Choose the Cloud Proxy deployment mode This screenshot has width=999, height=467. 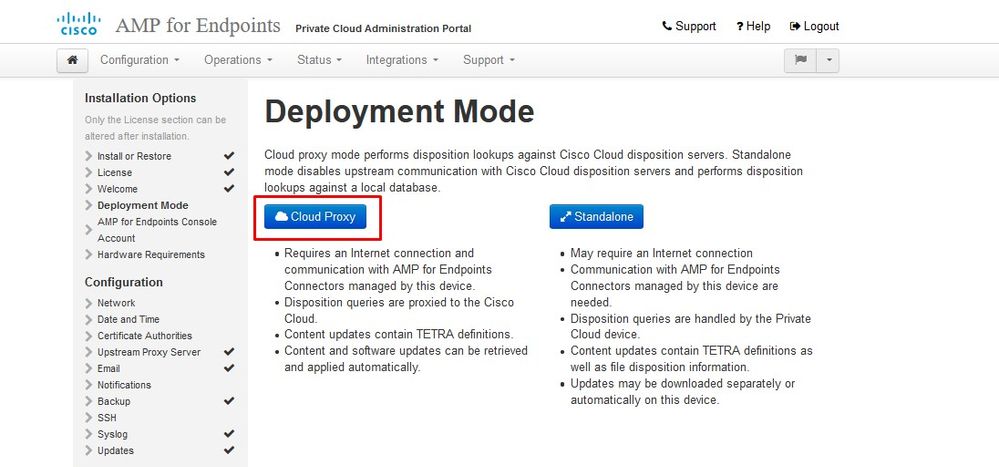316,217
